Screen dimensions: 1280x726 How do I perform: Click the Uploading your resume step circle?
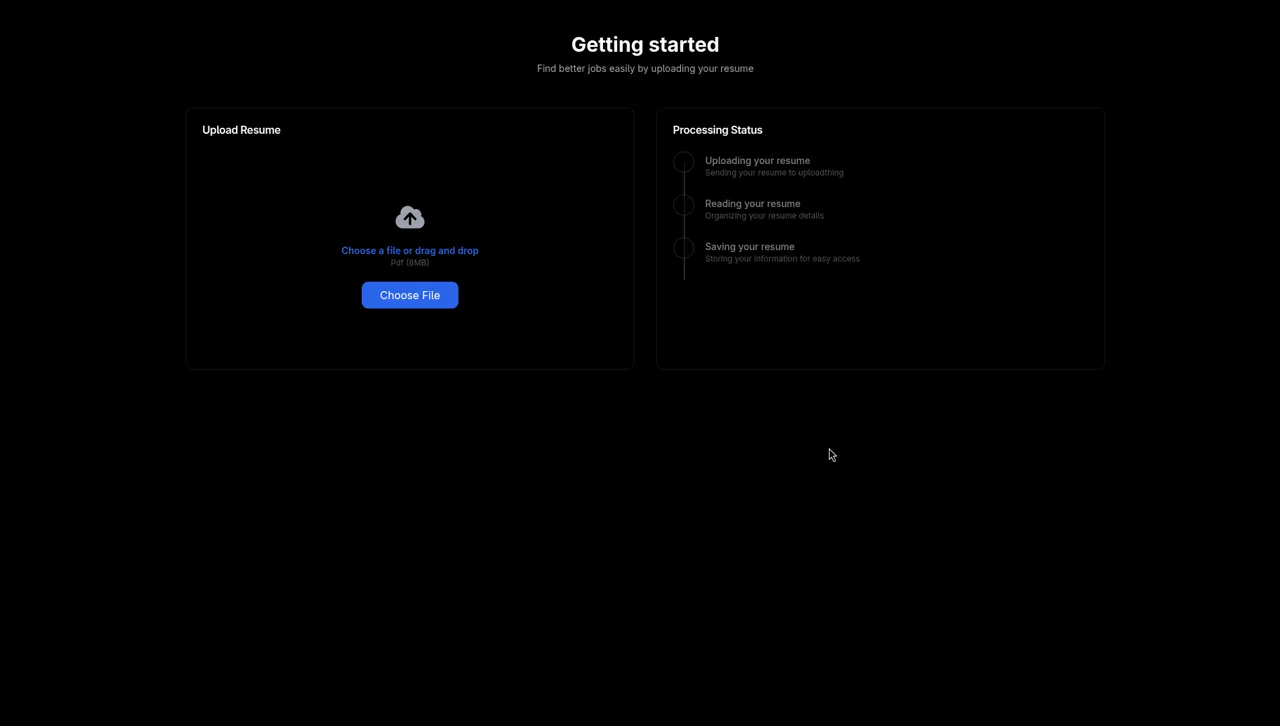pyautogui.click(x=684, y=162)
